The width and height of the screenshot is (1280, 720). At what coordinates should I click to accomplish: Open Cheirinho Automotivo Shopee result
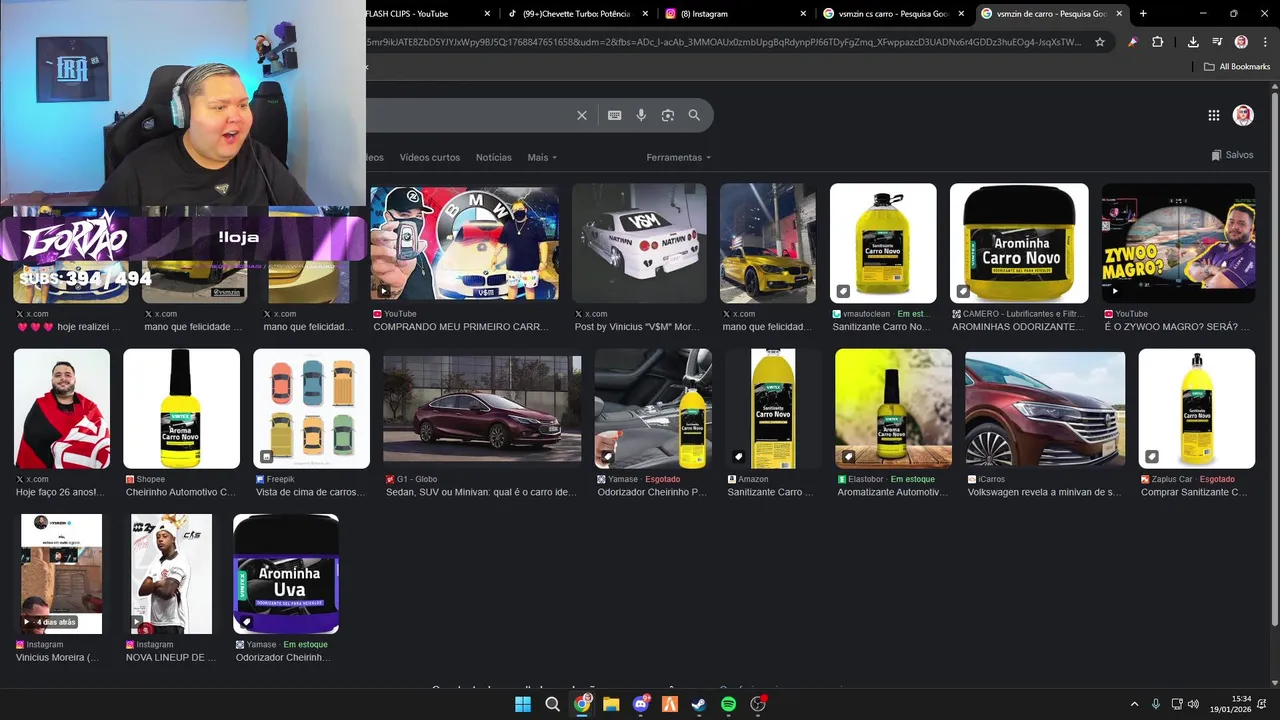tap(181, 492)
